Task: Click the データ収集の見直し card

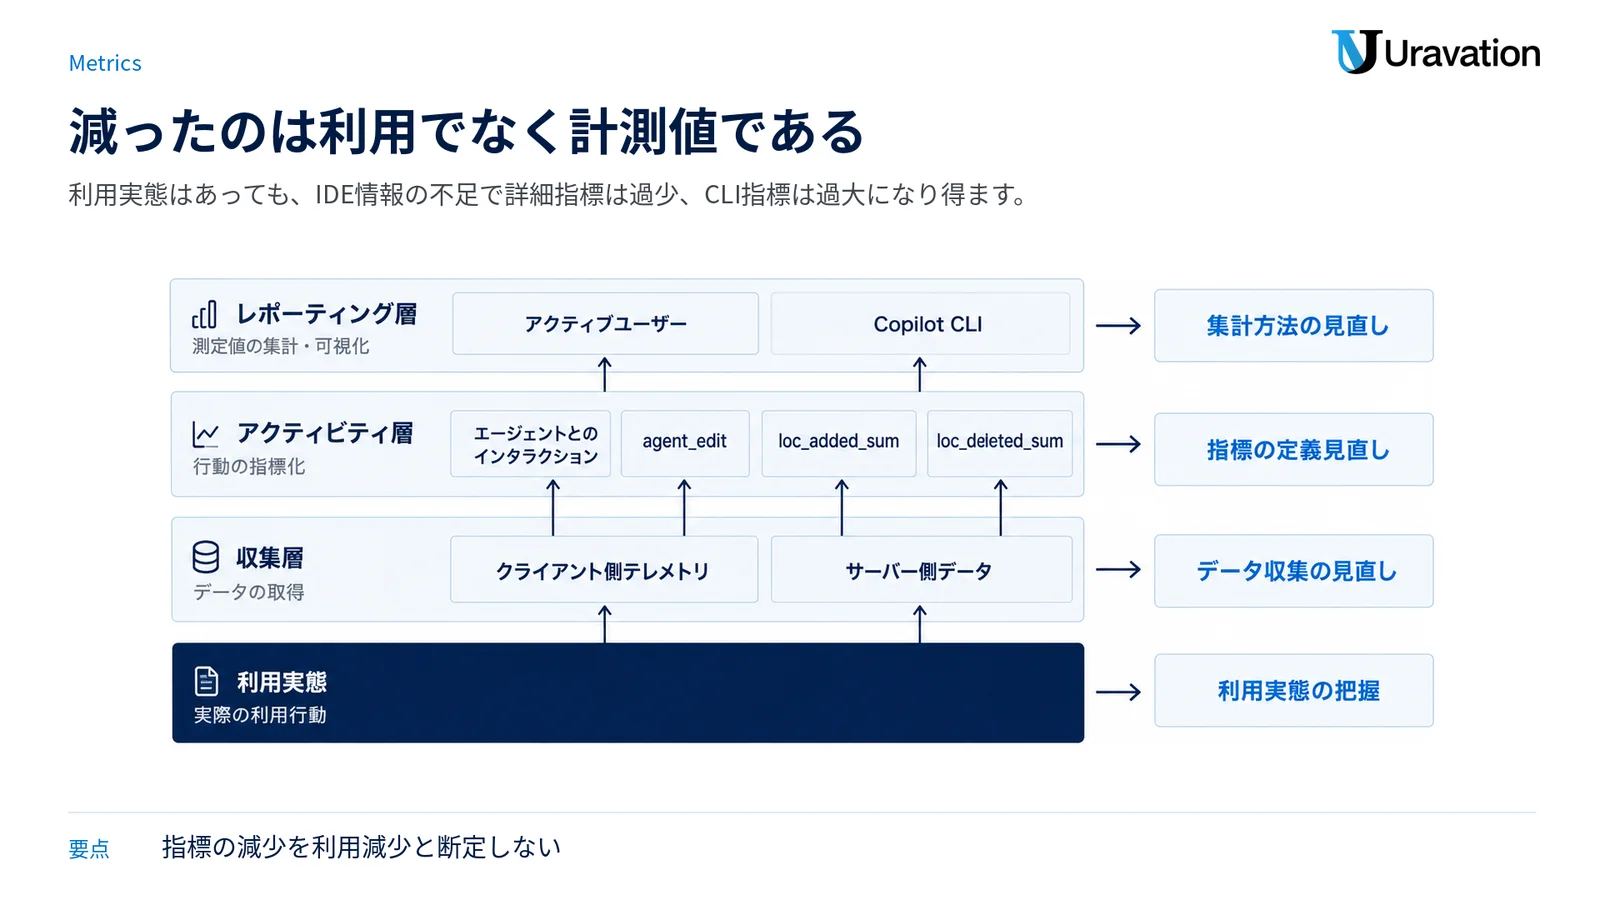Action: [1294, 571]
